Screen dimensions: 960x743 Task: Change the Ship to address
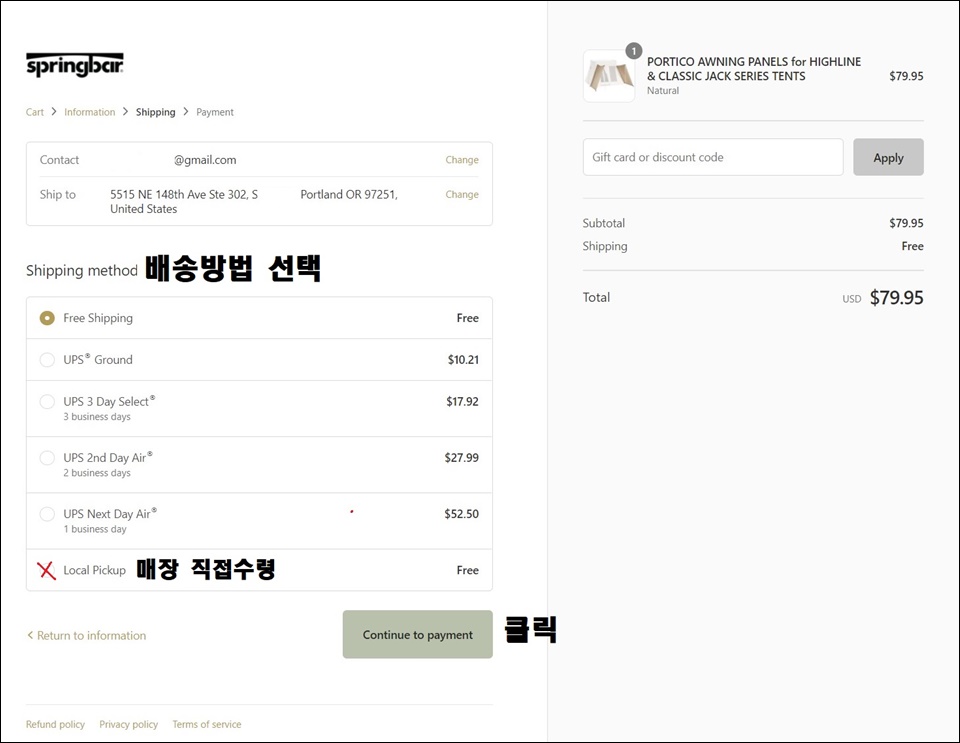coord(462,194)
